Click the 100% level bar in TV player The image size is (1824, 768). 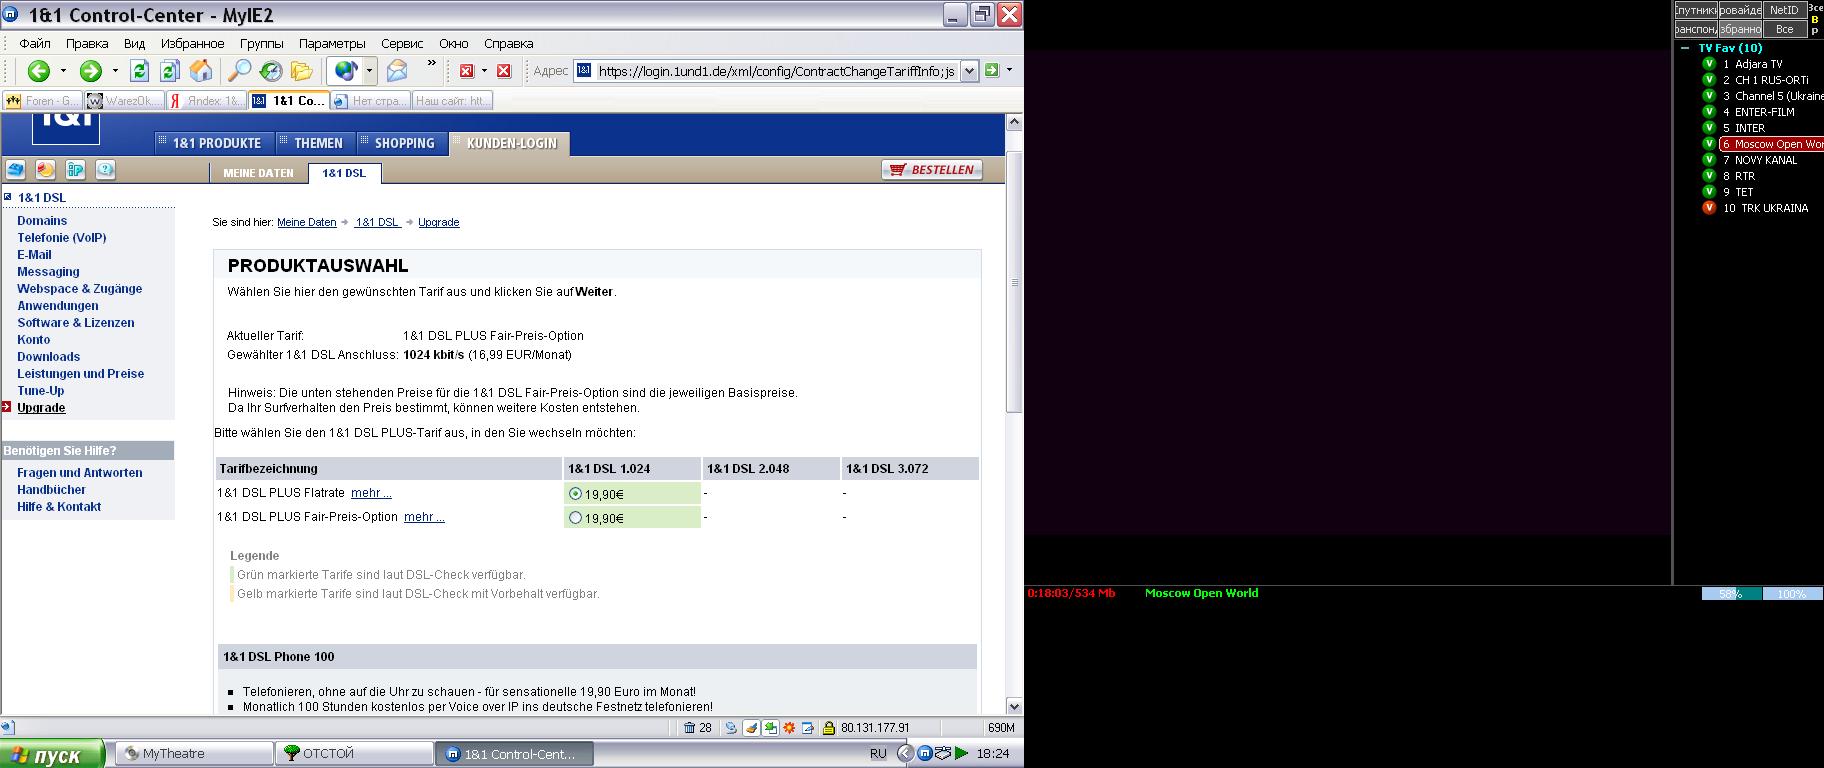click(x=1791, y=594)
